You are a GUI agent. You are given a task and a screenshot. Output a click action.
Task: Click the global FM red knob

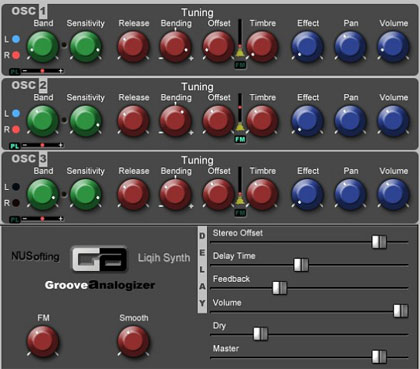point(43,341)
